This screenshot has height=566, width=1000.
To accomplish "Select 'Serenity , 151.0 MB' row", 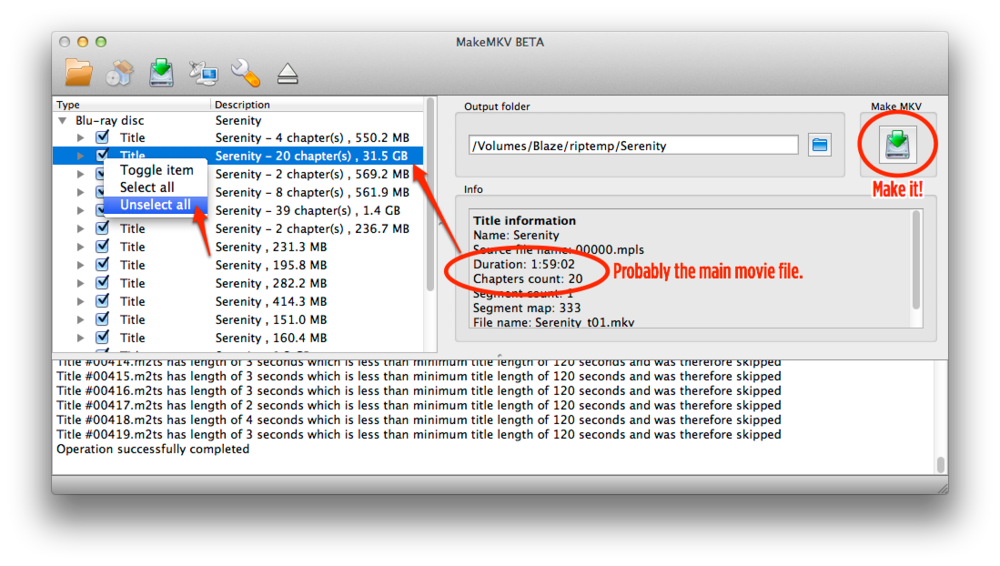I will [x=271, y=320].
